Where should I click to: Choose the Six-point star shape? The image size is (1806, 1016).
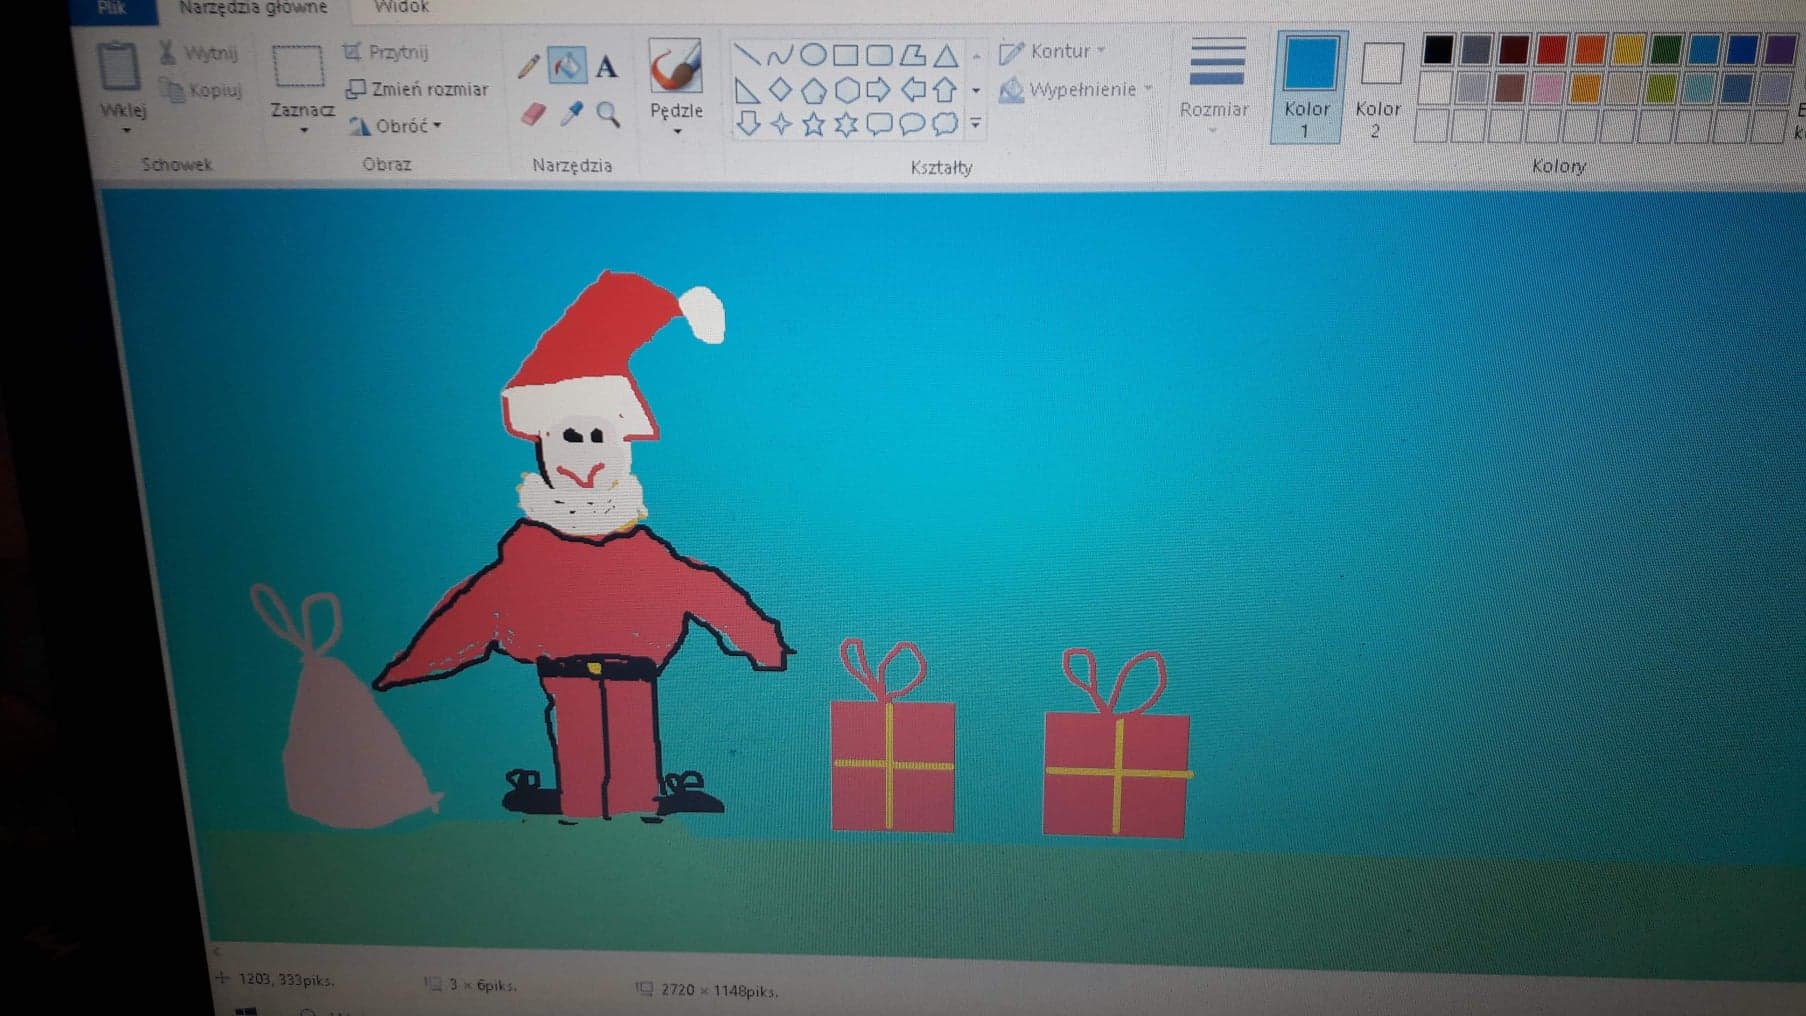[846, 124]
